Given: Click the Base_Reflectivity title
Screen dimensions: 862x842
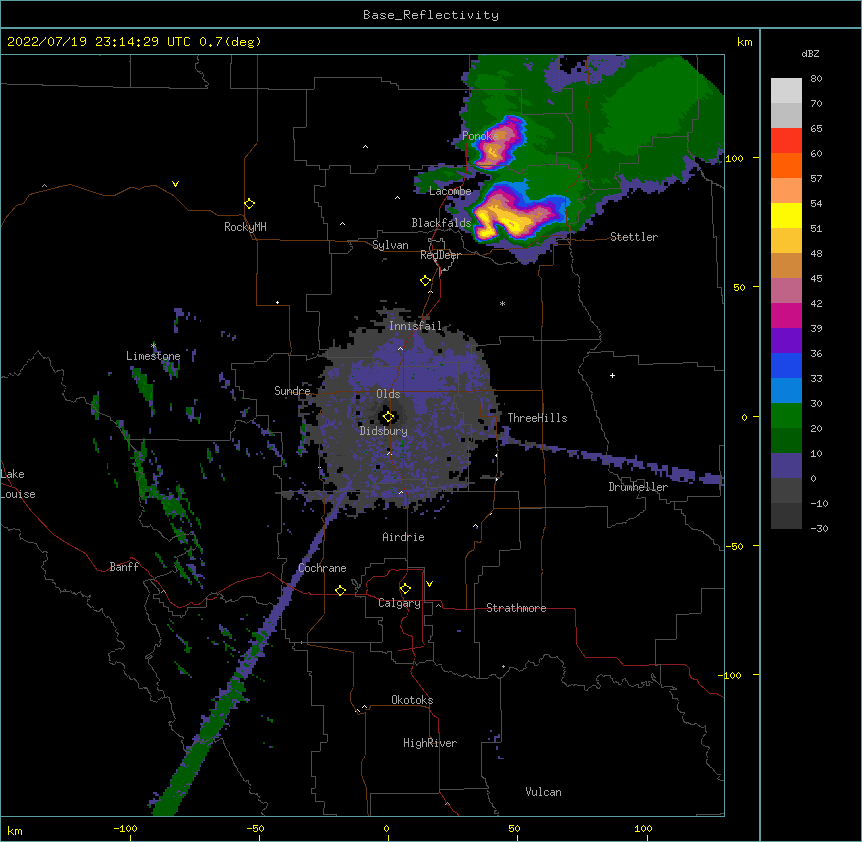Looking at the screenshot, I should point(431,15).
